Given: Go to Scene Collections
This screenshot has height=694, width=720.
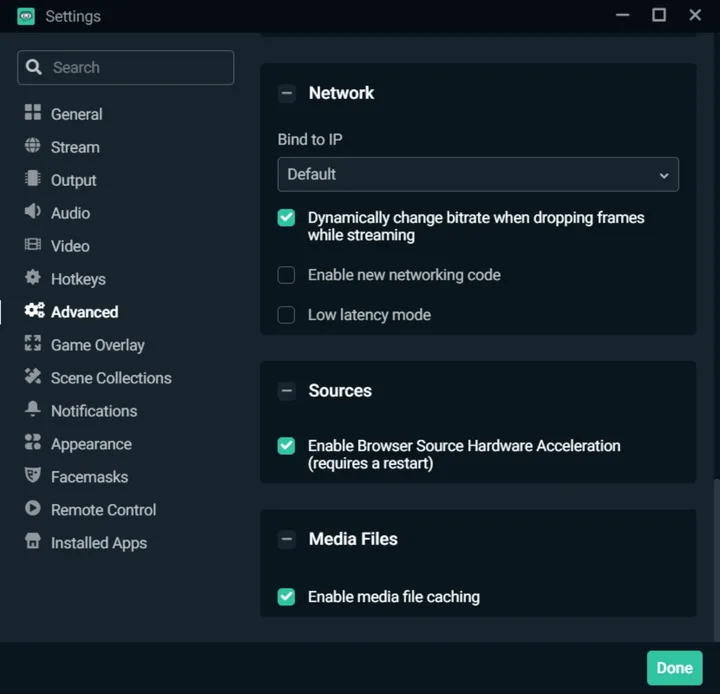Looking at the screenshot, I should tap(111, 378).
